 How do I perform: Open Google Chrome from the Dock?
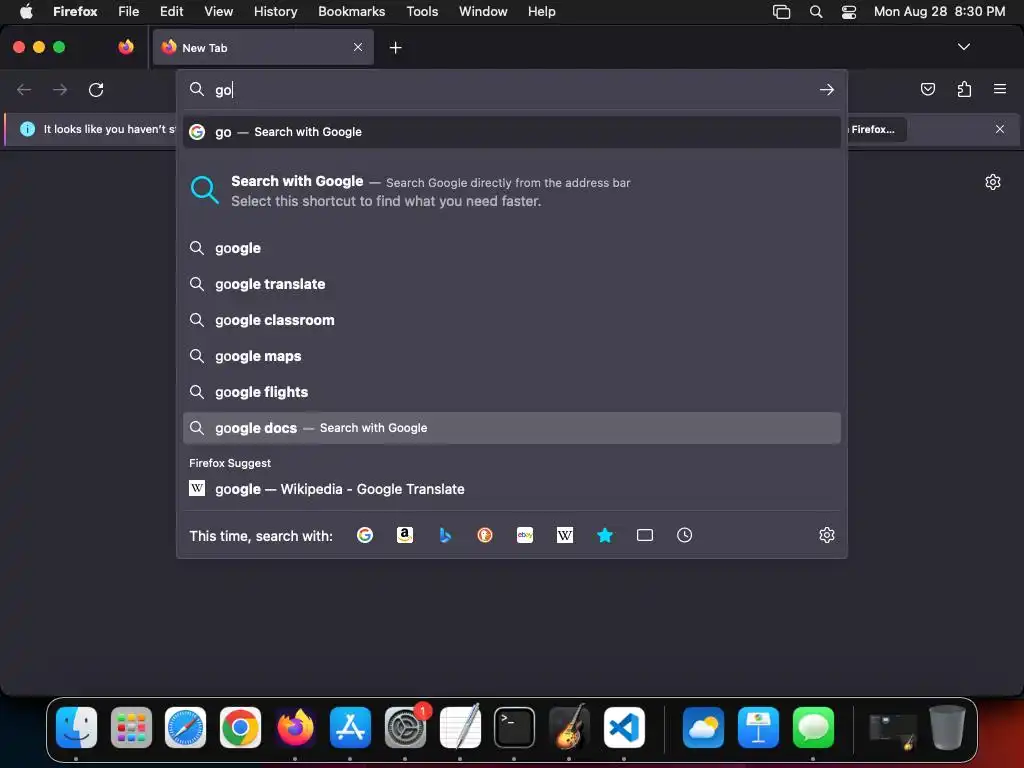tap(240, 728)
